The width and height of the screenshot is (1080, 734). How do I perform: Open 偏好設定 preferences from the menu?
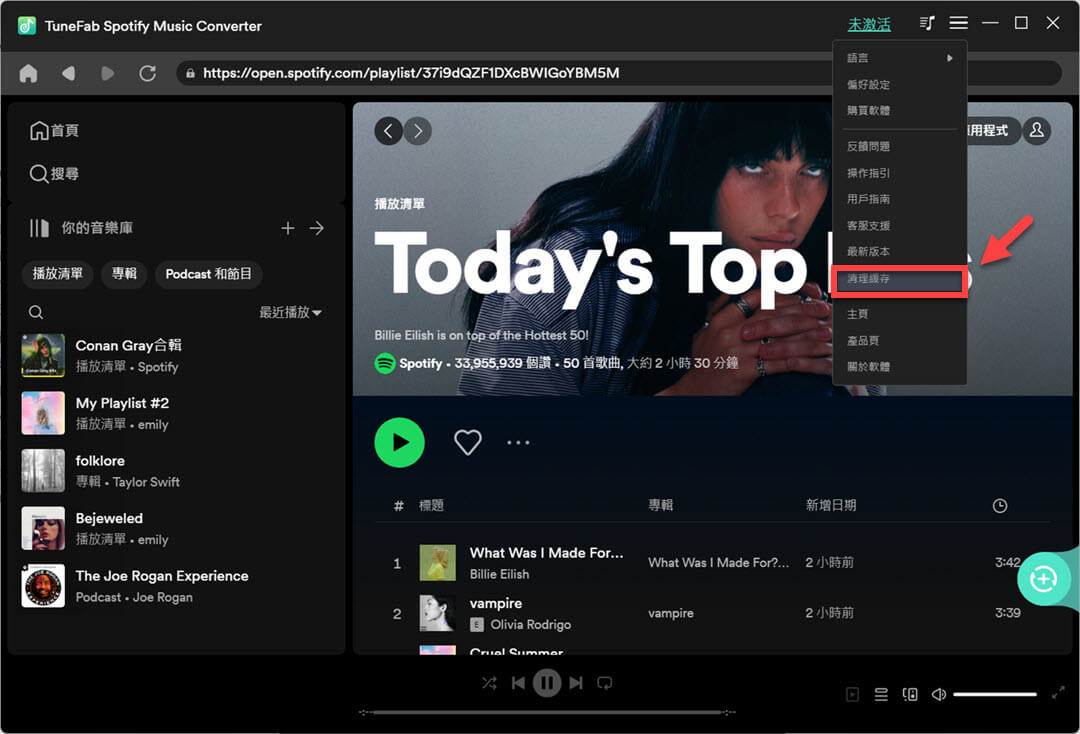point(900,85)
